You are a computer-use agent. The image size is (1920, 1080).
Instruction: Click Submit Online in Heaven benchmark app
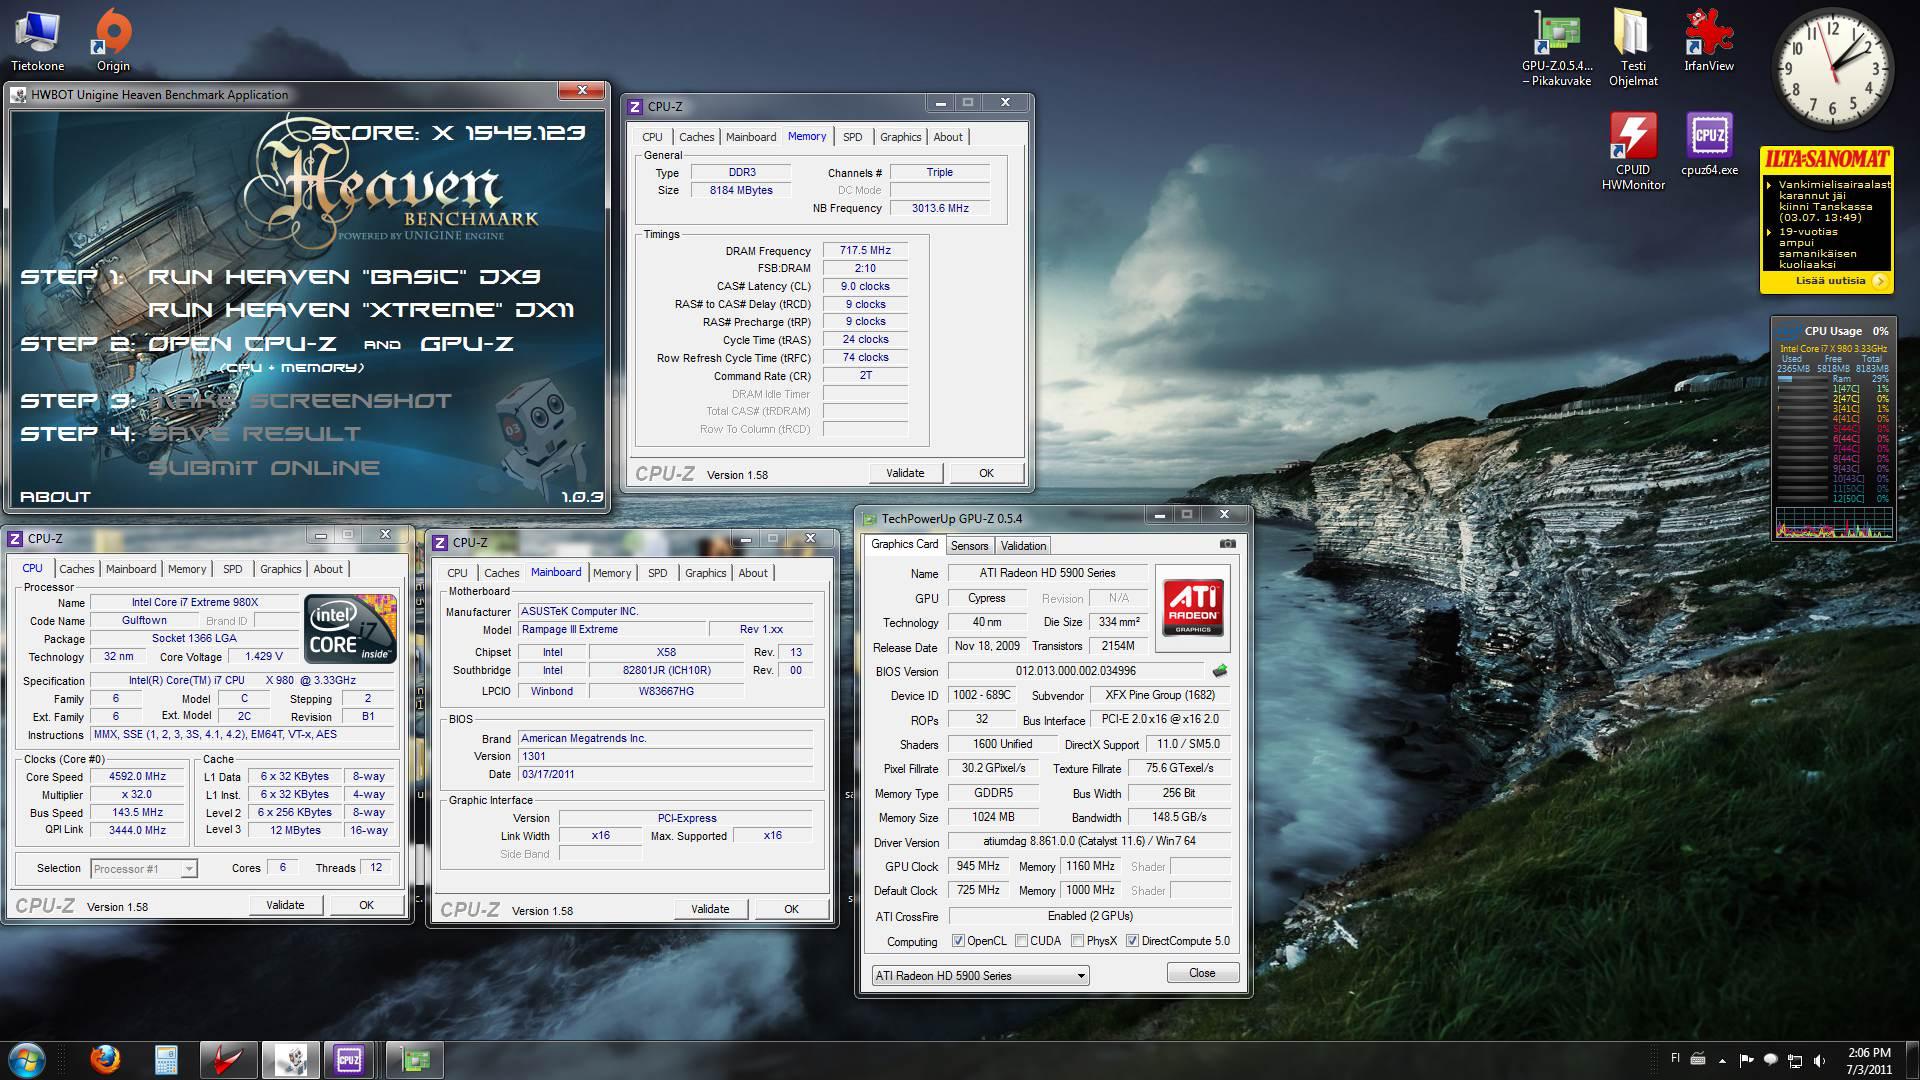tap(264, 467)
